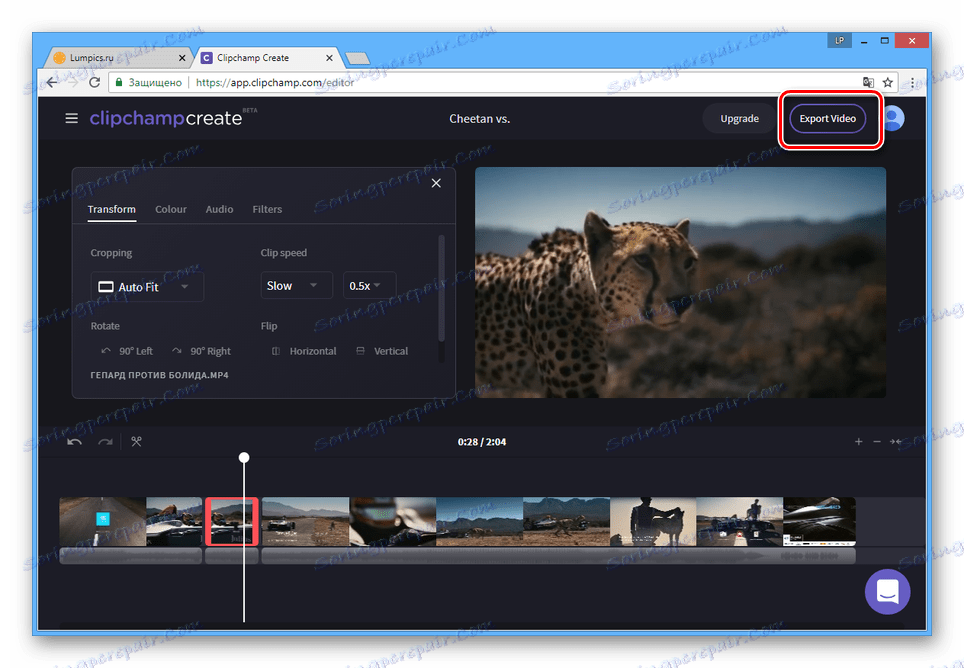Zoom into the timeline with the plus icon

[x=858, y=441]
